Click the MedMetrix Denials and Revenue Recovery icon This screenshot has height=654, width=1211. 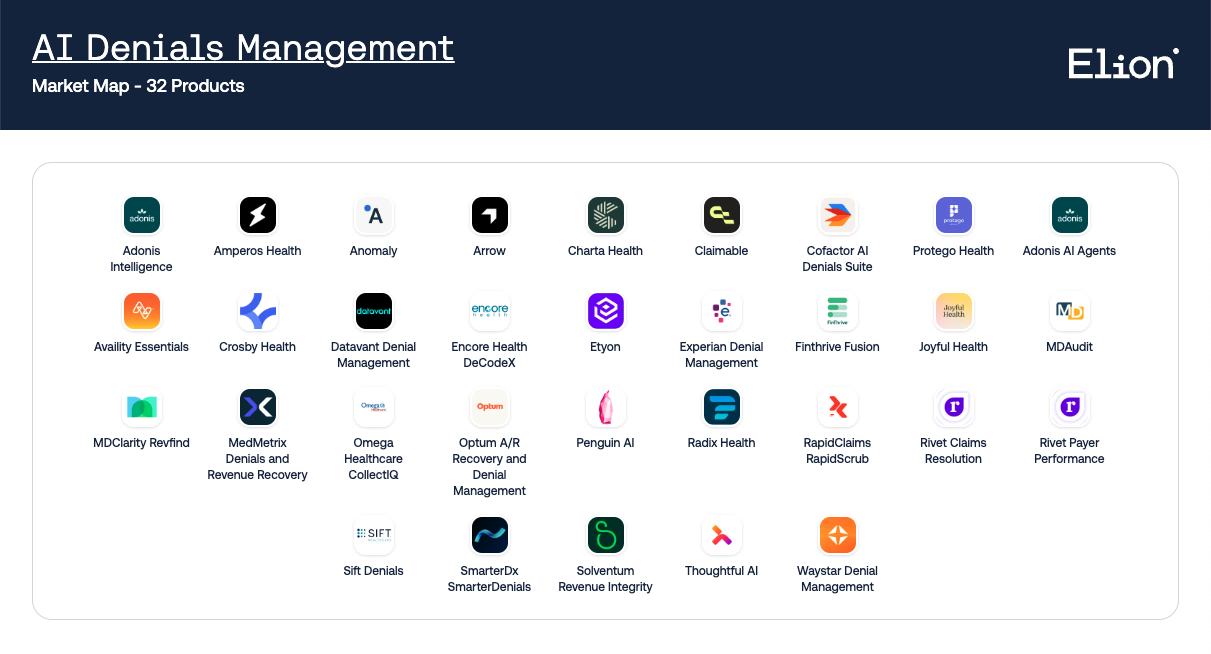(257, 407)
